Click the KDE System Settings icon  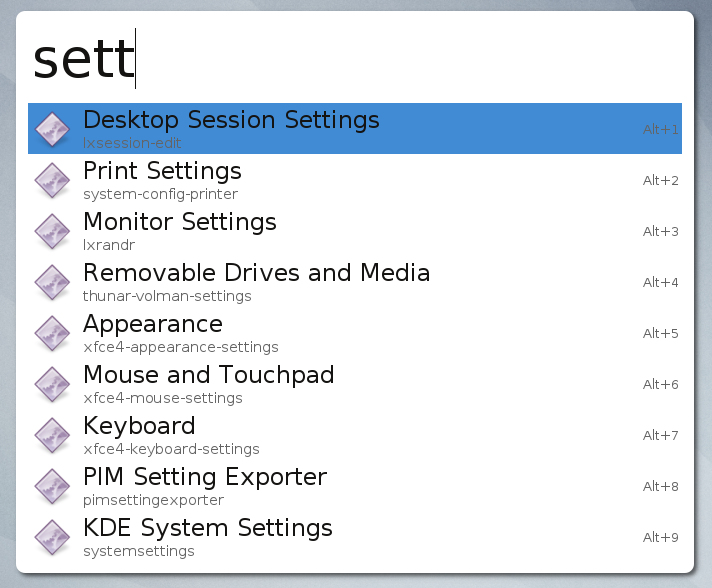click(52, 537)
